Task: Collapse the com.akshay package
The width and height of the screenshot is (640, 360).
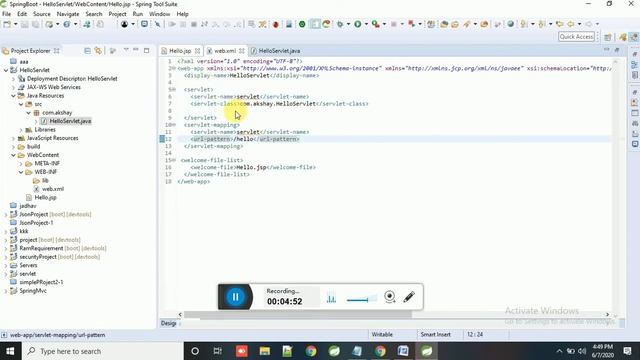Action: tap(29, 113)
